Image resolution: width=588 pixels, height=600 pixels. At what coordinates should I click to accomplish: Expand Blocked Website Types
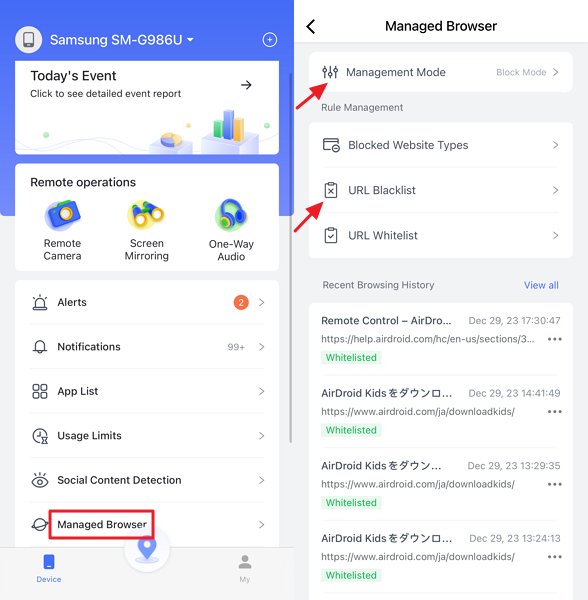441,145
